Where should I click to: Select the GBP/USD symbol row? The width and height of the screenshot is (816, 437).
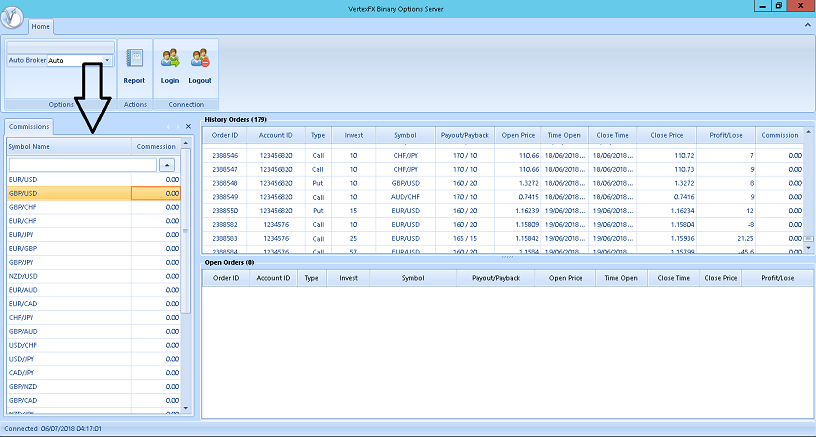(x=94, y=193)
